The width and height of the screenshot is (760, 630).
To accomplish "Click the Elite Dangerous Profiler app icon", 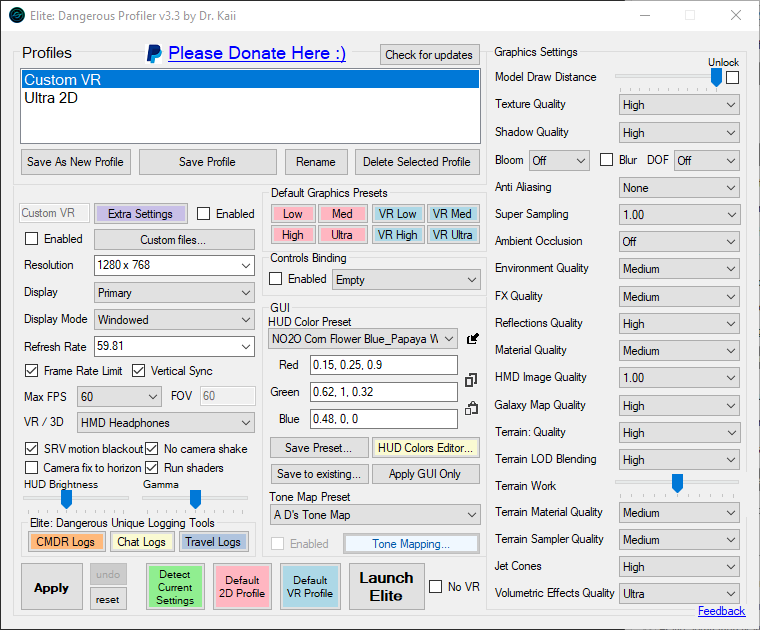I will click(x=17, y=16).
